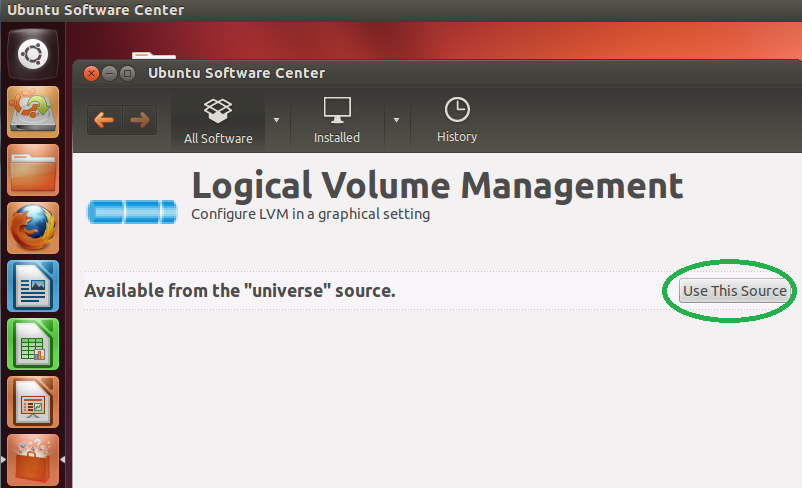Maximize the Ubuntu Software Center window
The height and width of the screenshot is (488, 802).
coord(127,74)
